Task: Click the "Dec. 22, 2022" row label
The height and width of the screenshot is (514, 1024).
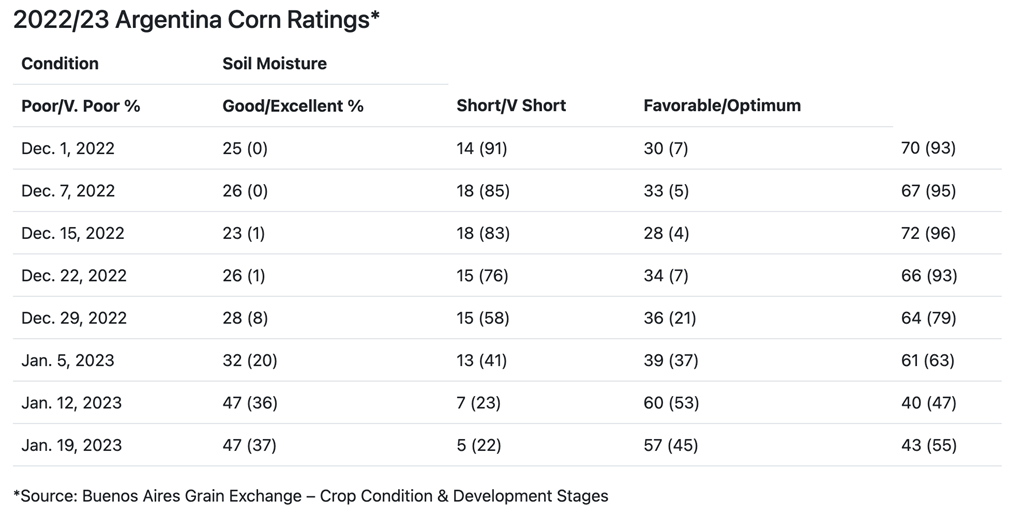Action: pyautogui.click(x=74, y=275)
